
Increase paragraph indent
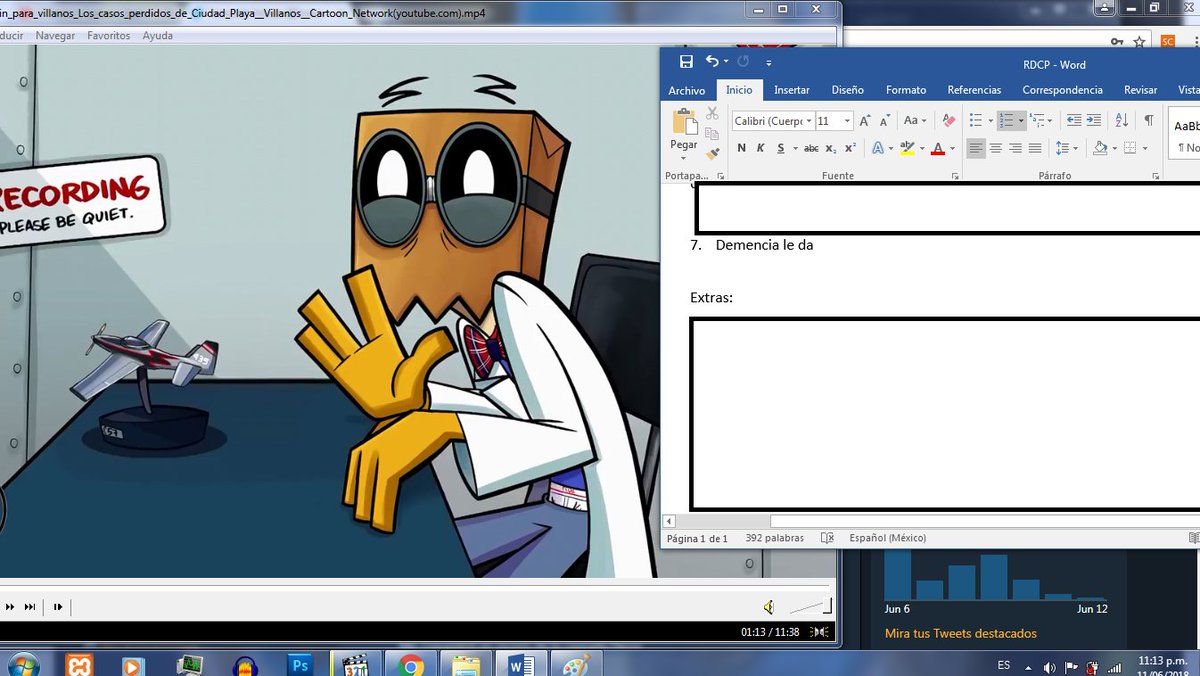pos(1094,121)
